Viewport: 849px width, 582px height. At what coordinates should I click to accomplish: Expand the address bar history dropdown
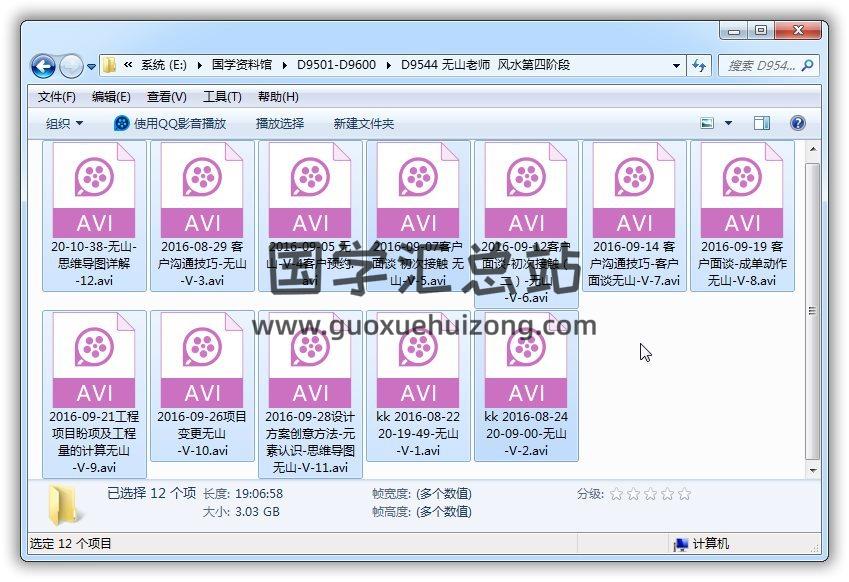[677, 65]
